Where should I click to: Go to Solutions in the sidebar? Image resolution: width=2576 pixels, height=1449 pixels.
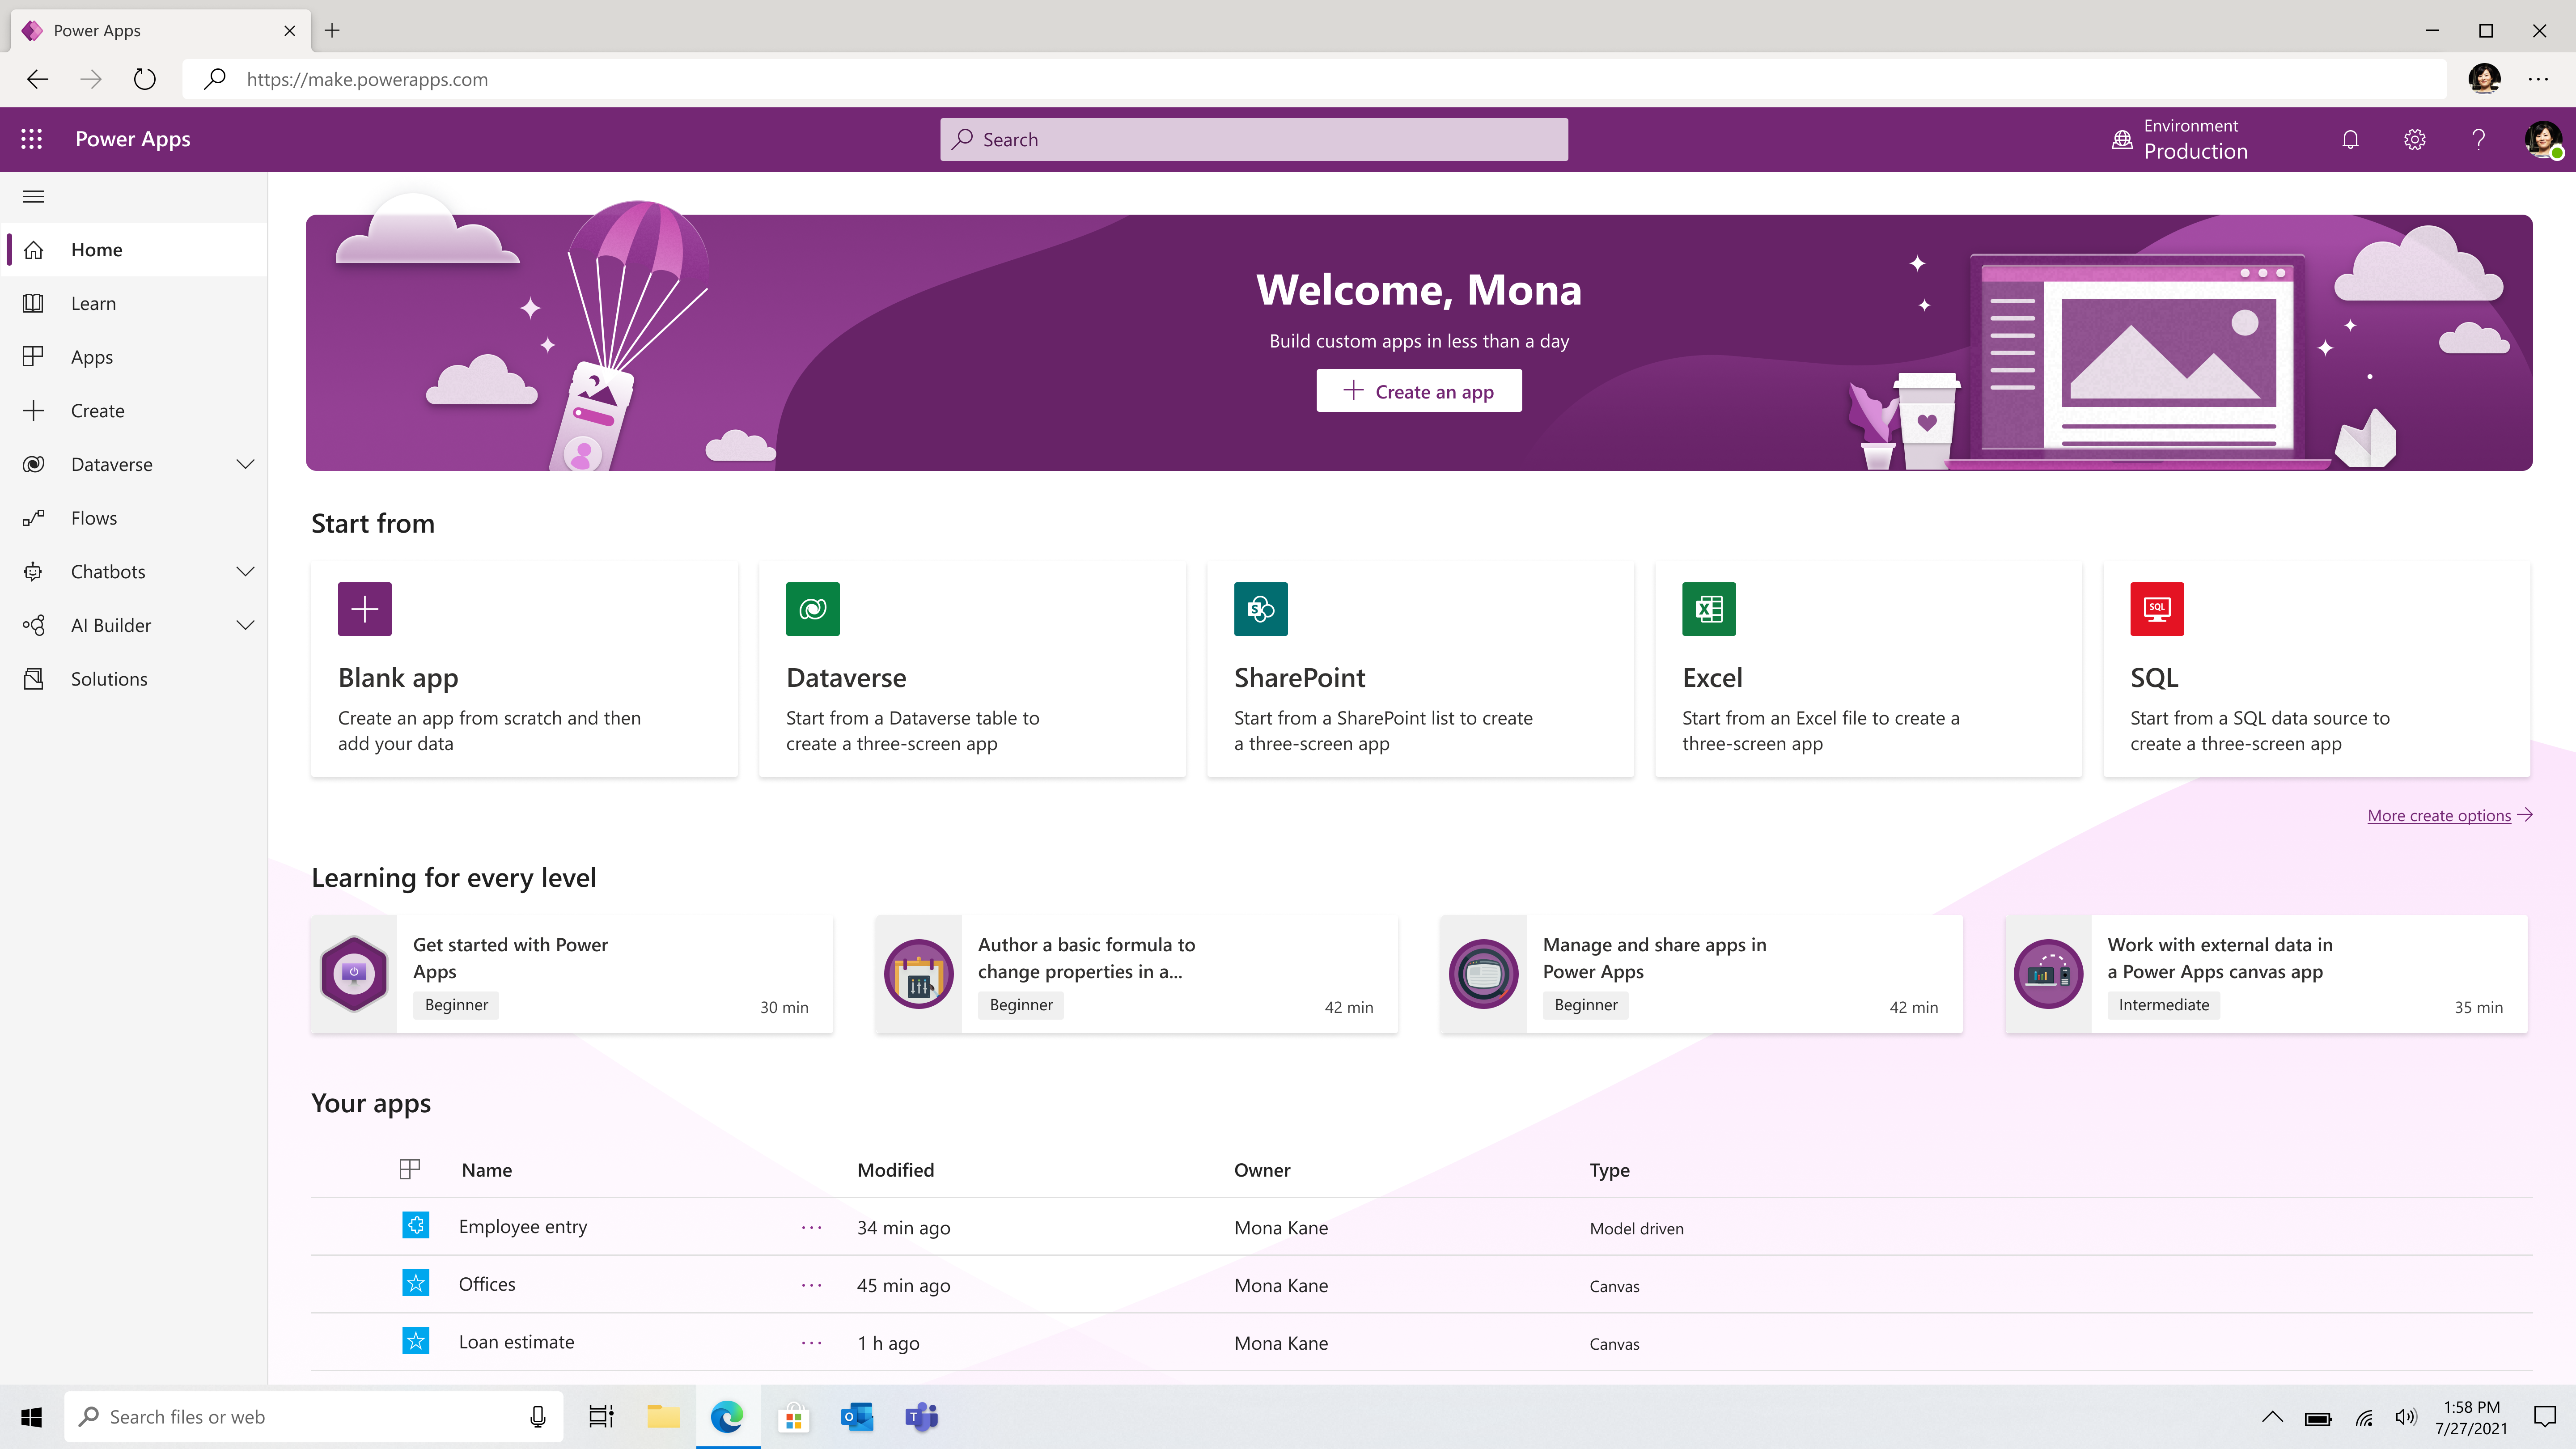pyautogui.click(x=109, y=679)
